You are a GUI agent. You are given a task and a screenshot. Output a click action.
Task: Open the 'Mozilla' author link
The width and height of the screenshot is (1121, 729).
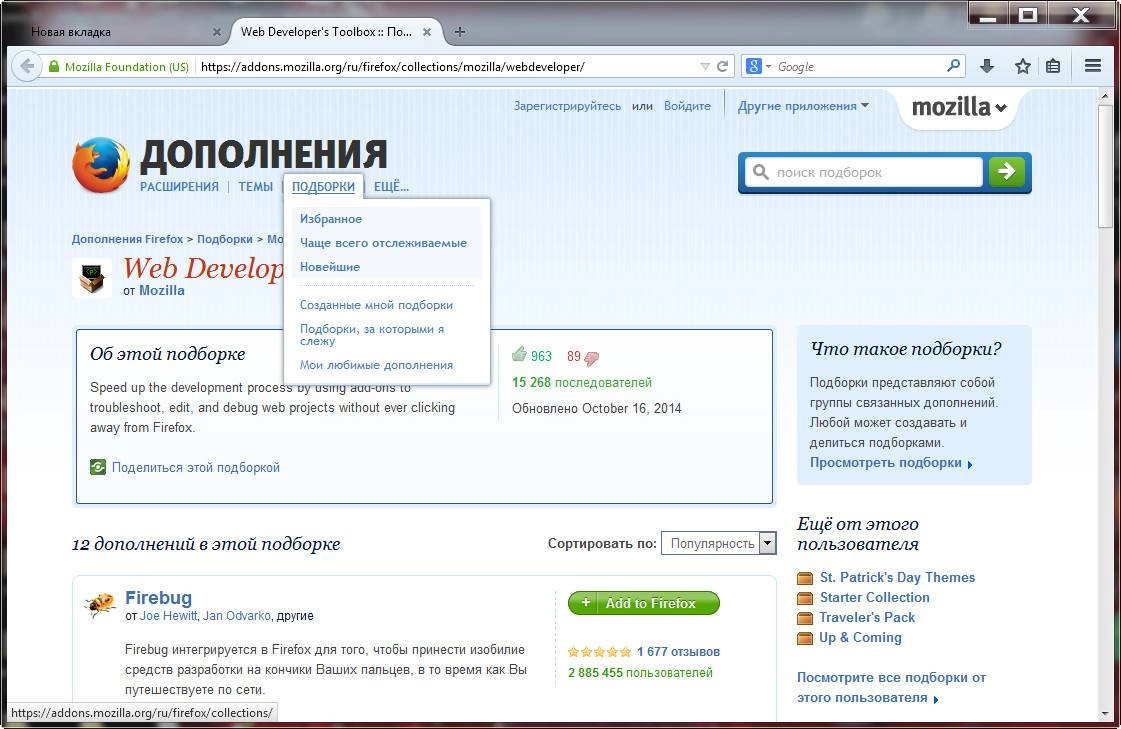point(162,290)
